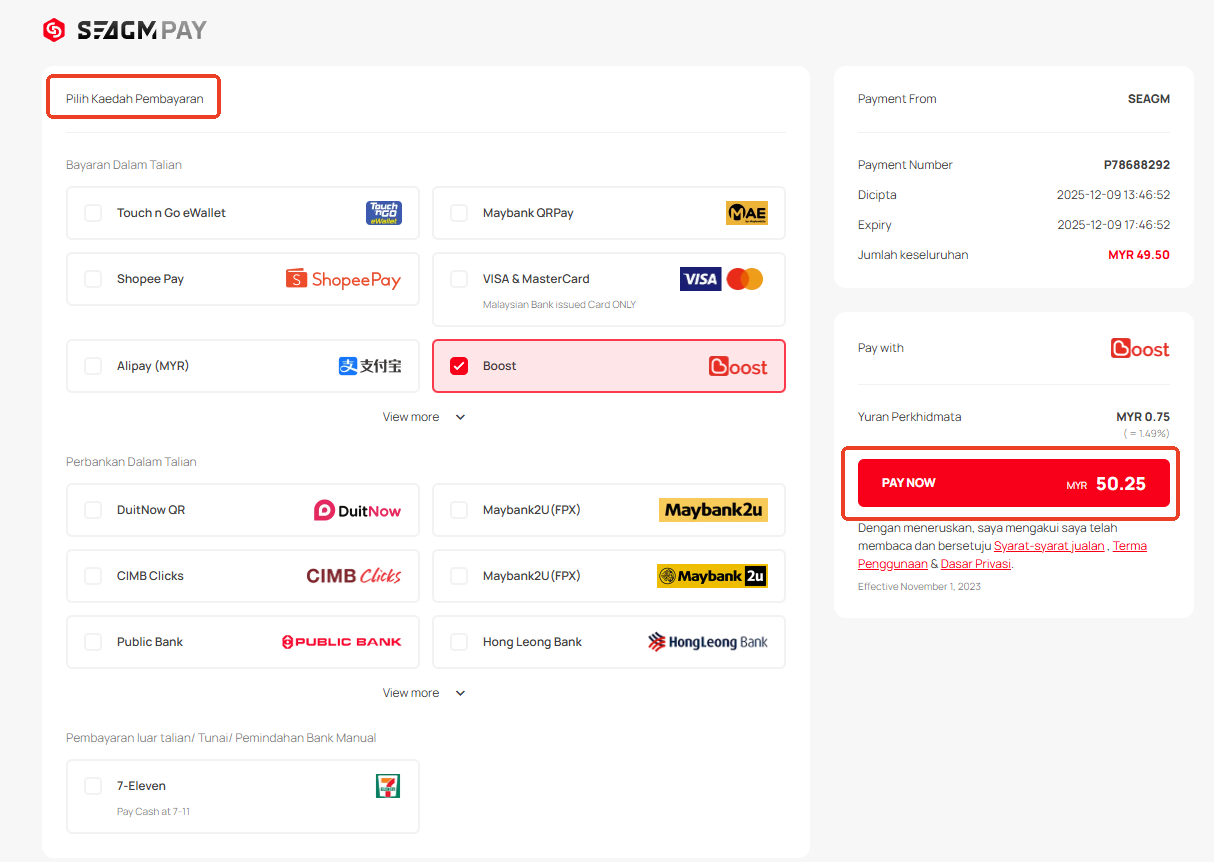Click the 7-Eleven logo icon
The width and height of the screenshot is (1214, 862).
click(387, 786)
